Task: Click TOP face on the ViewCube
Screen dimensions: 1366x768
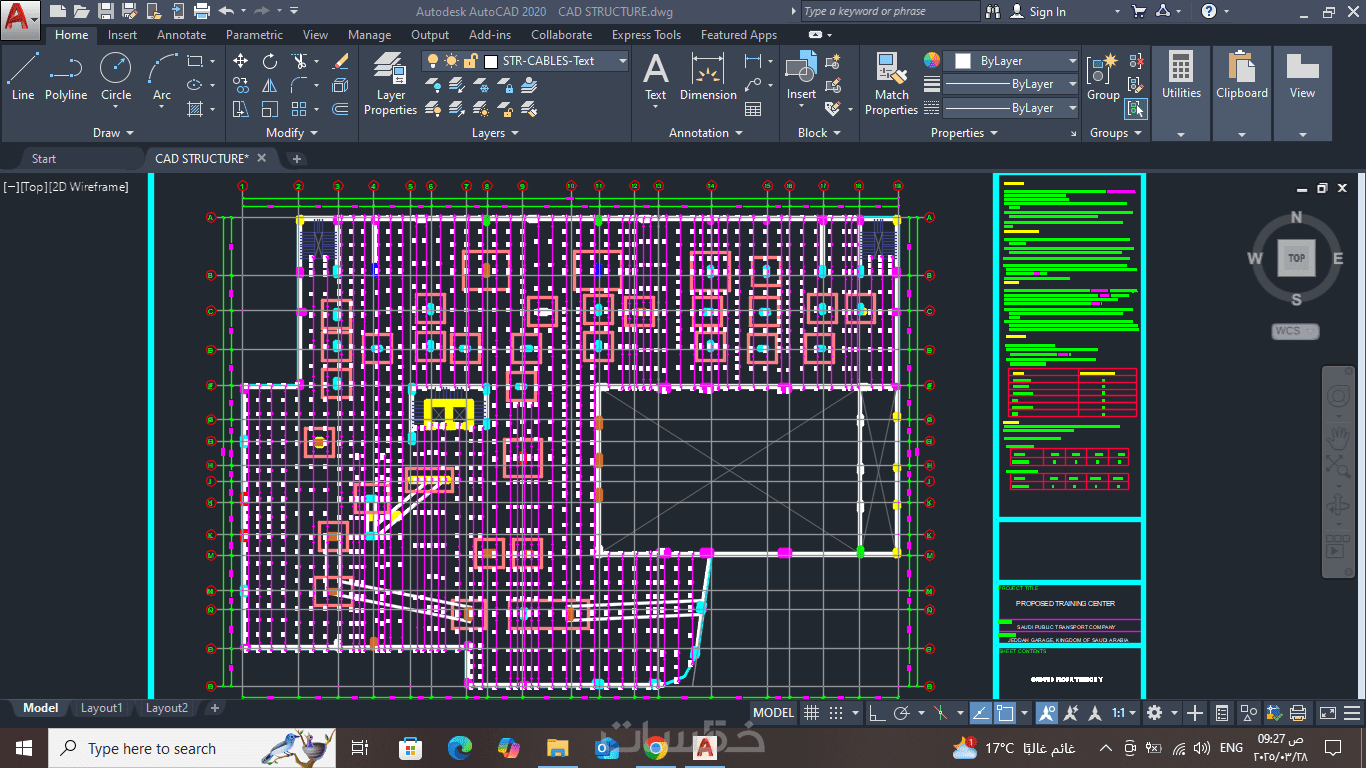Action: click(x=1296, y=258)
